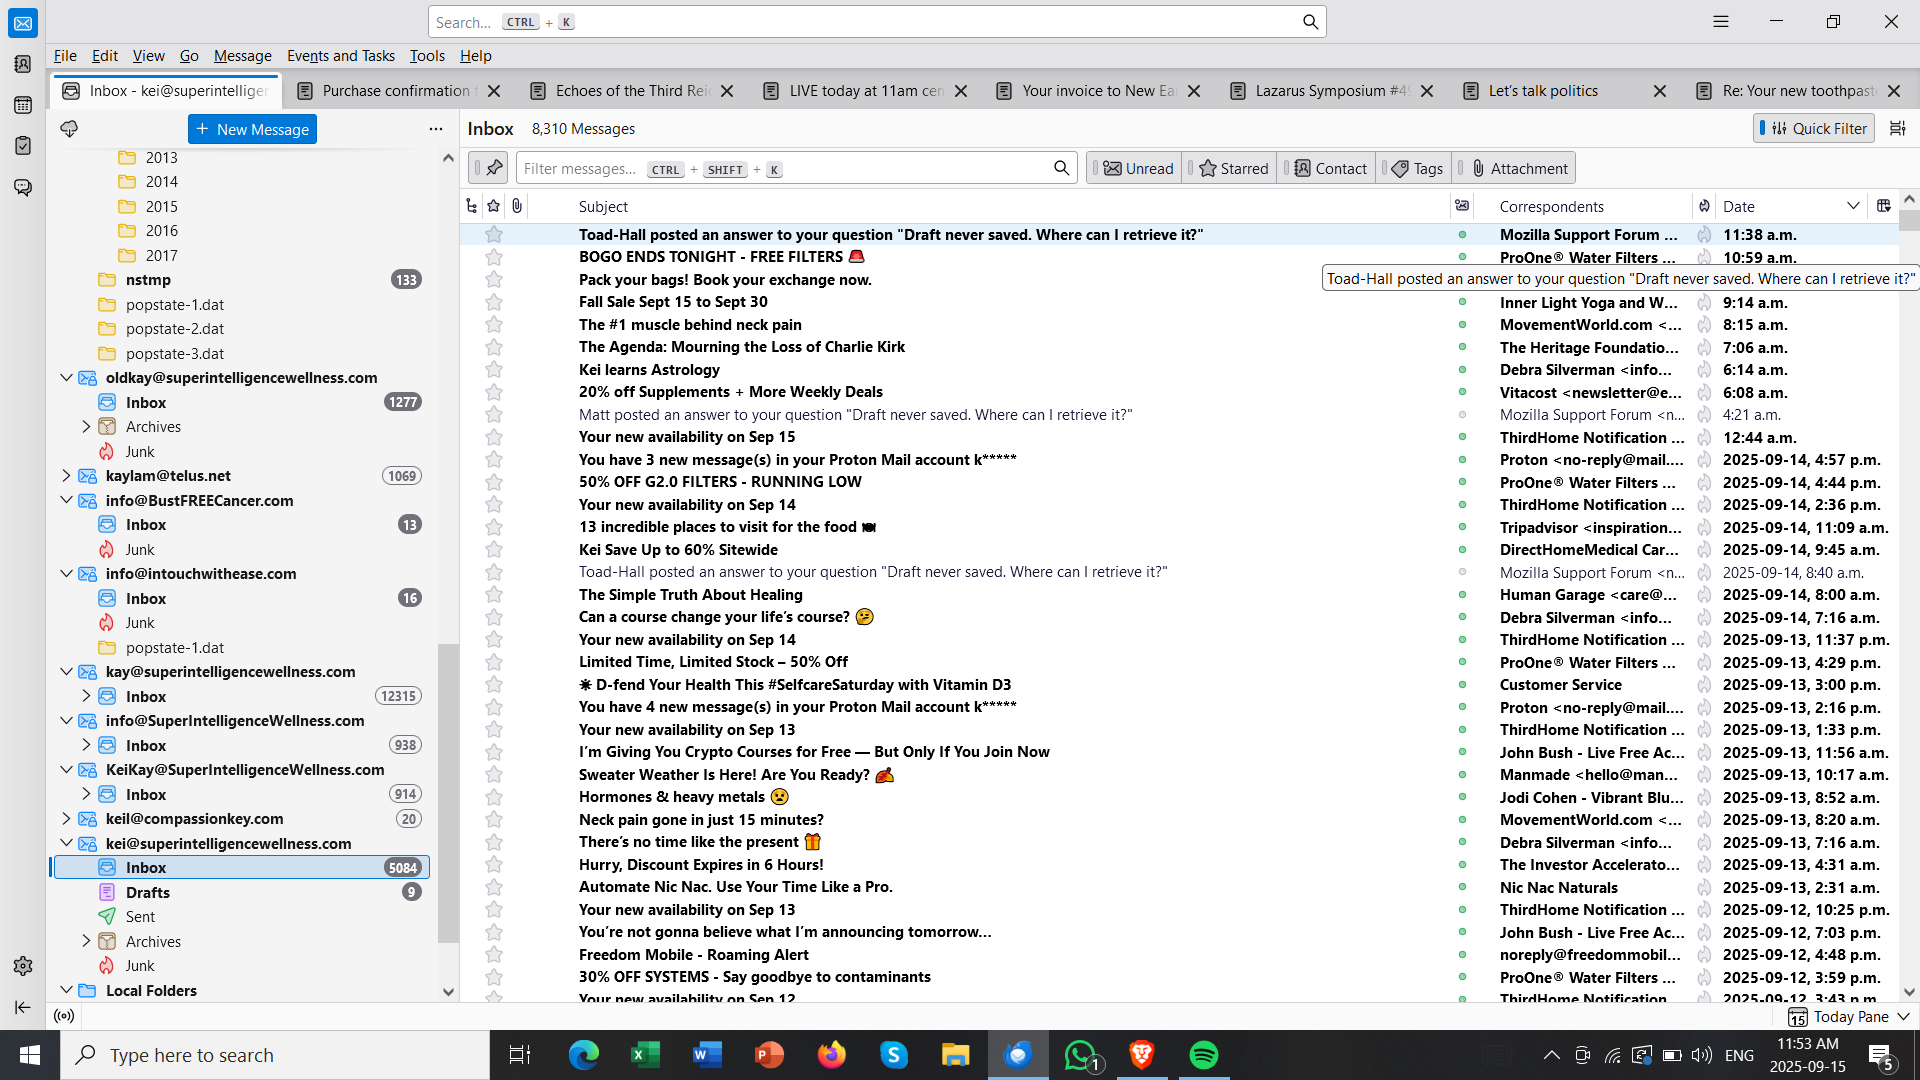1920x1080 pixels.
Task: Sort by thread column icon
Action: point(472,206)
